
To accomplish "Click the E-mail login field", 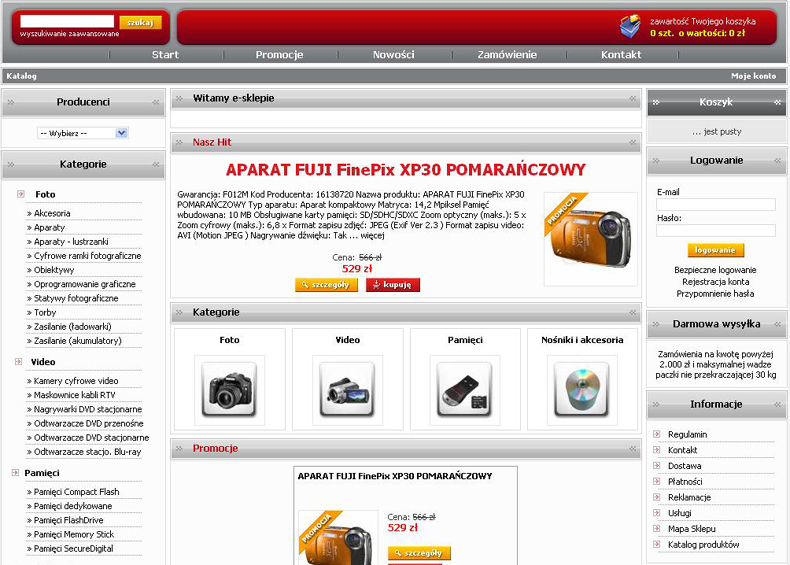I will (715, 204).
